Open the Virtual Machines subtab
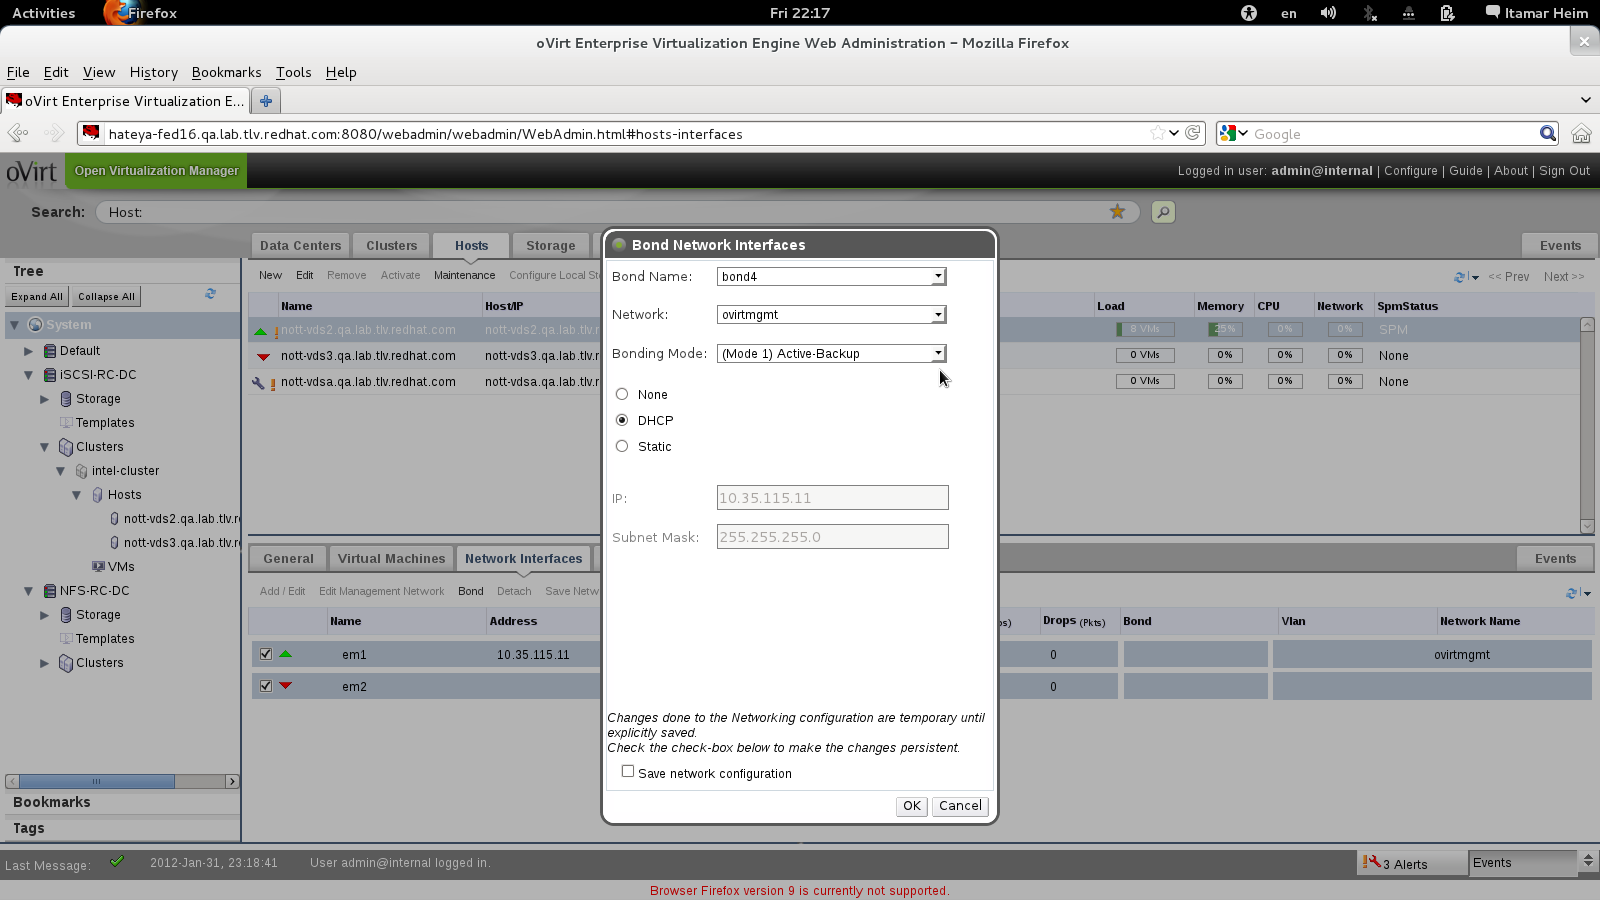The image size is (1600, 900). 391,559
